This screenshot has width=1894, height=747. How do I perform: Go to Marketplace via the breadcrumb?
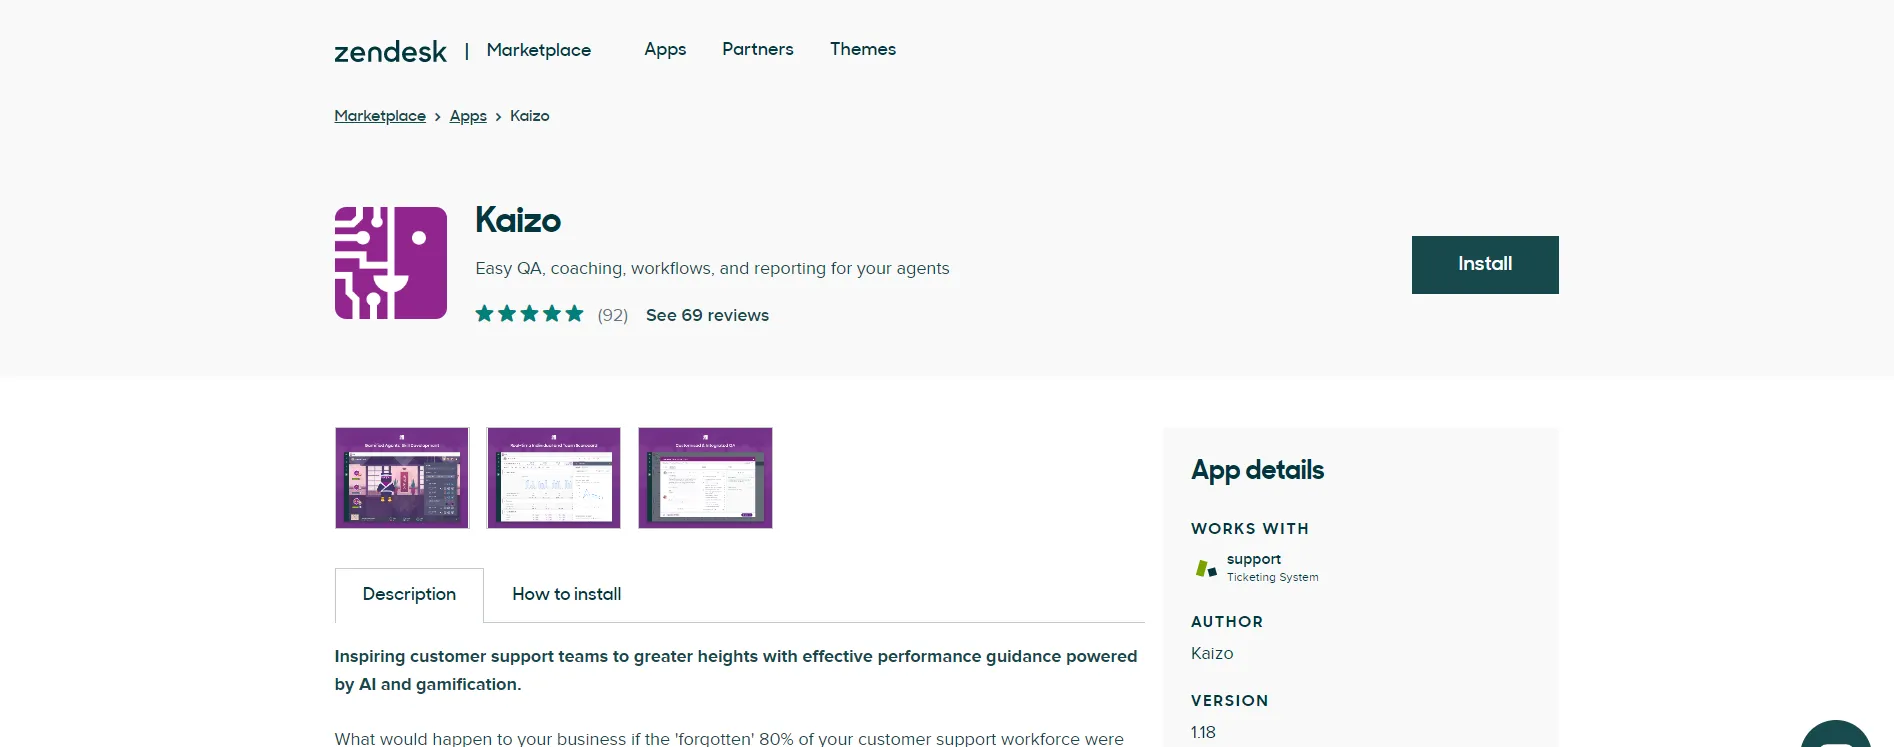[x=380, y=116]
